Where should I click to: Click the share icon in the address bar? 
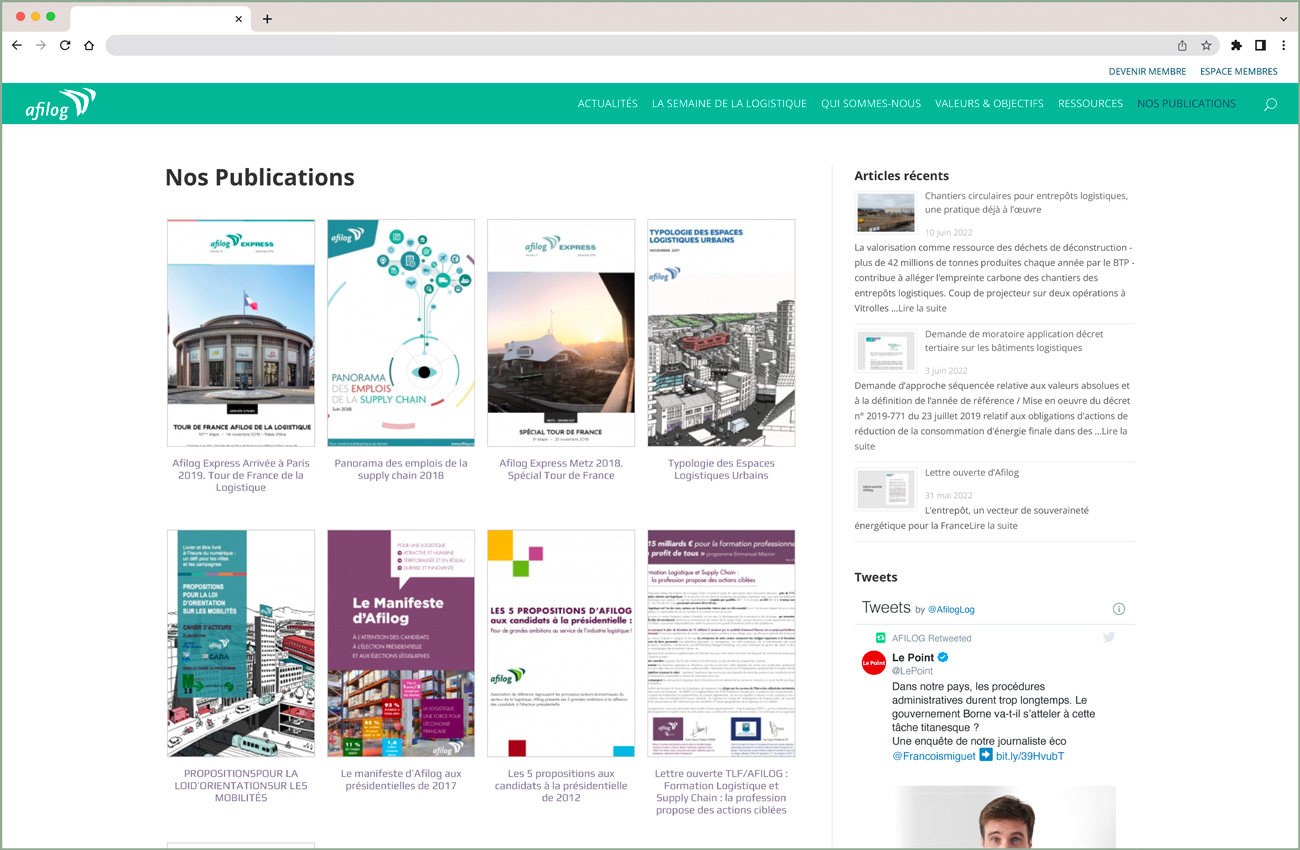coord(1182,45)
